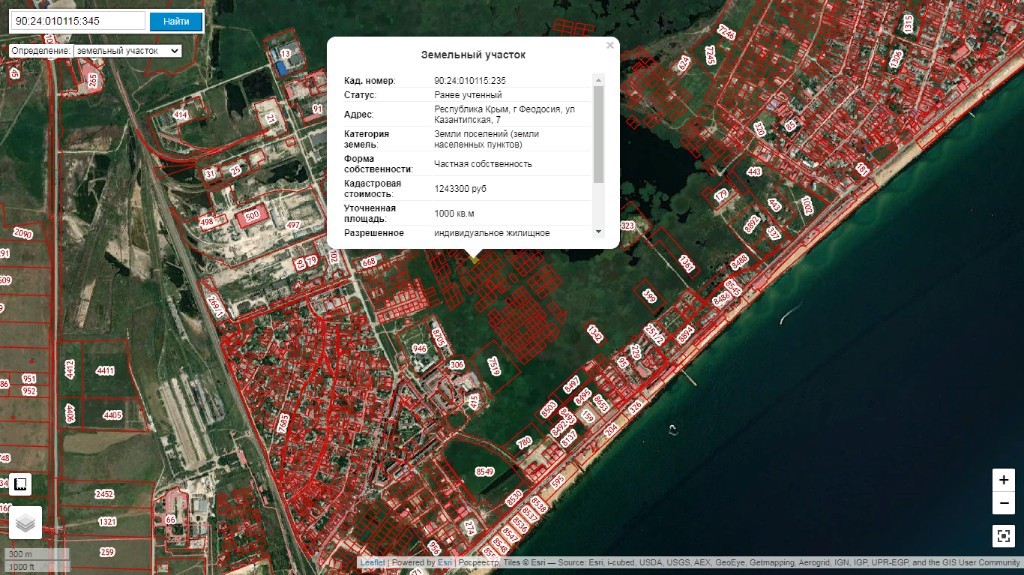
Task: Click popup scrollbar up arrow
Action: 599,79
